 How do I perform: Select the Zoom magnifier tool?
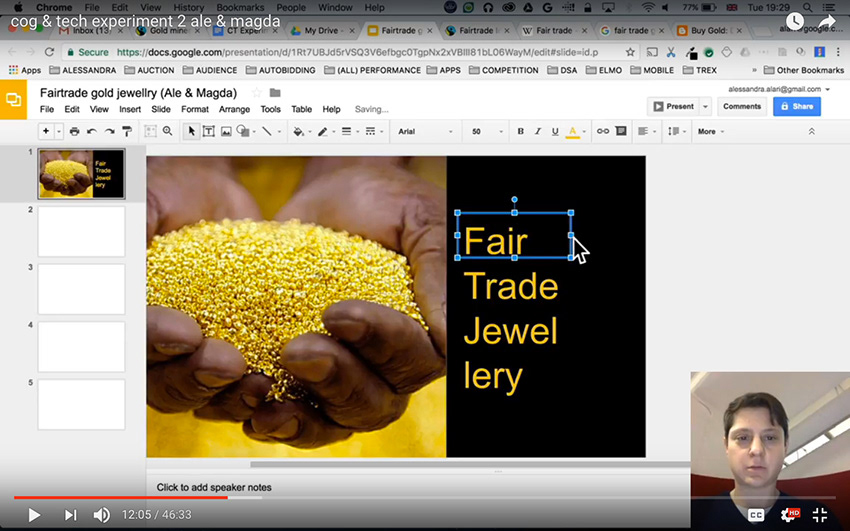(168, 131)
